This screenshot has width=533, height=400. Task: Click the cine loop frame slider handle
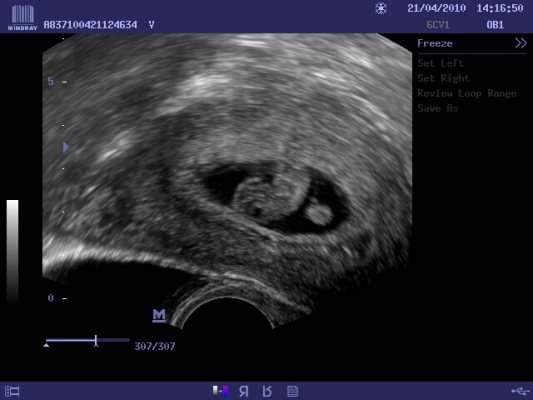coord(96,341)
